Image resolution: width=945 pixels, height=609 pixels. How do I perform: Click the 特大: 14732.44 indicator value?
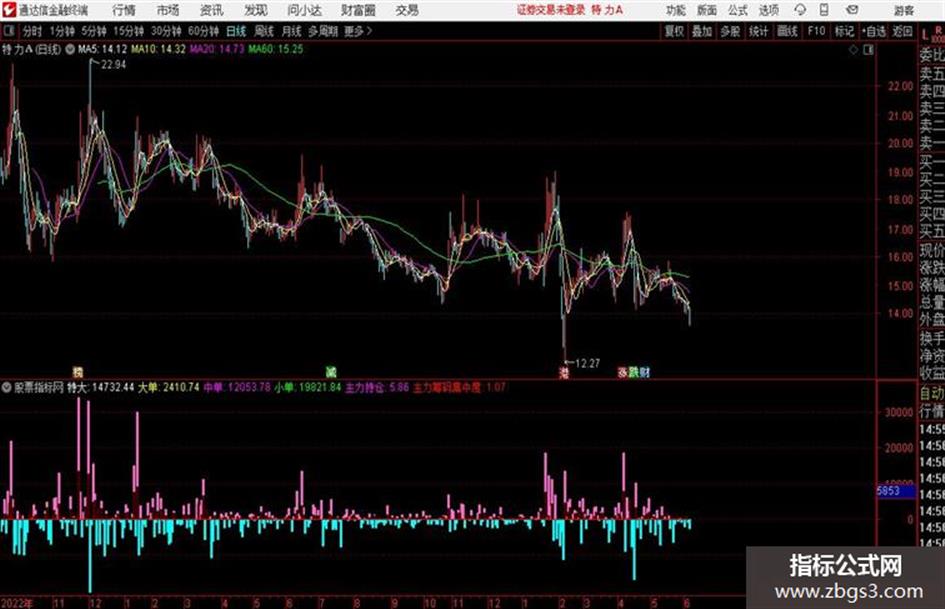click(x=101, y=388)
